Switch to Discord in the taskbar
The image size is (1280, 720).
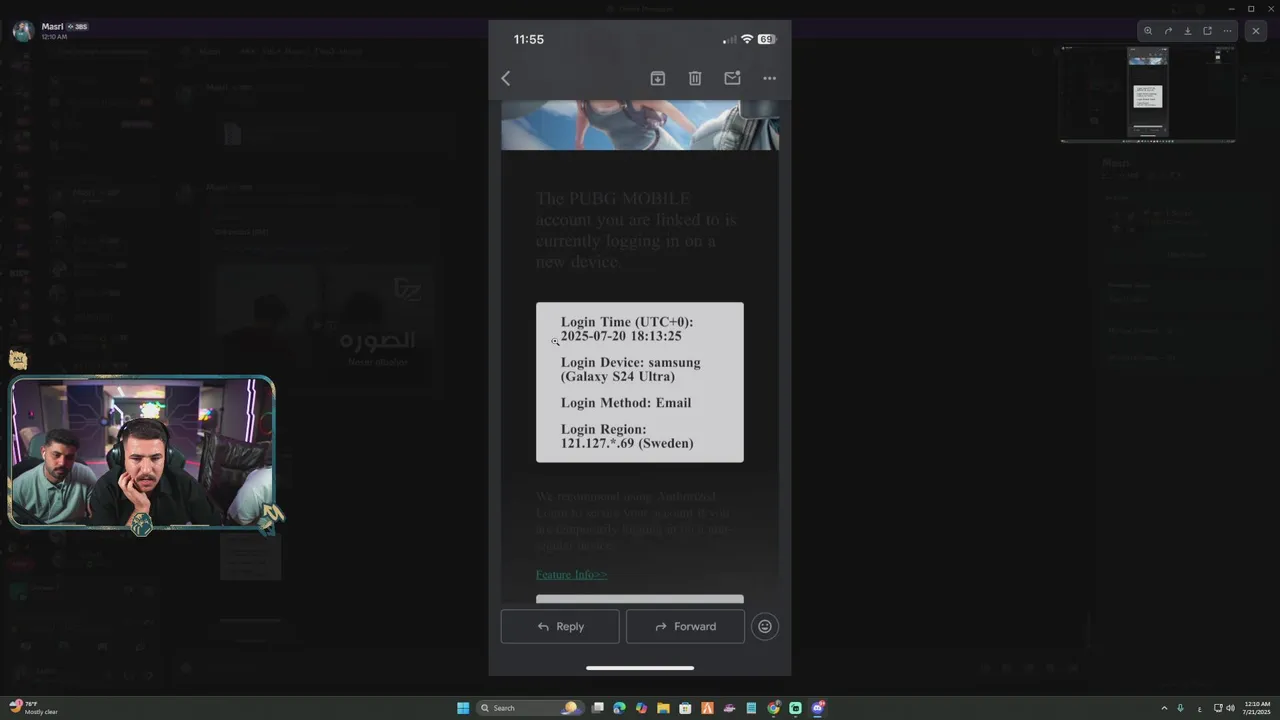[x=818, y=708]
